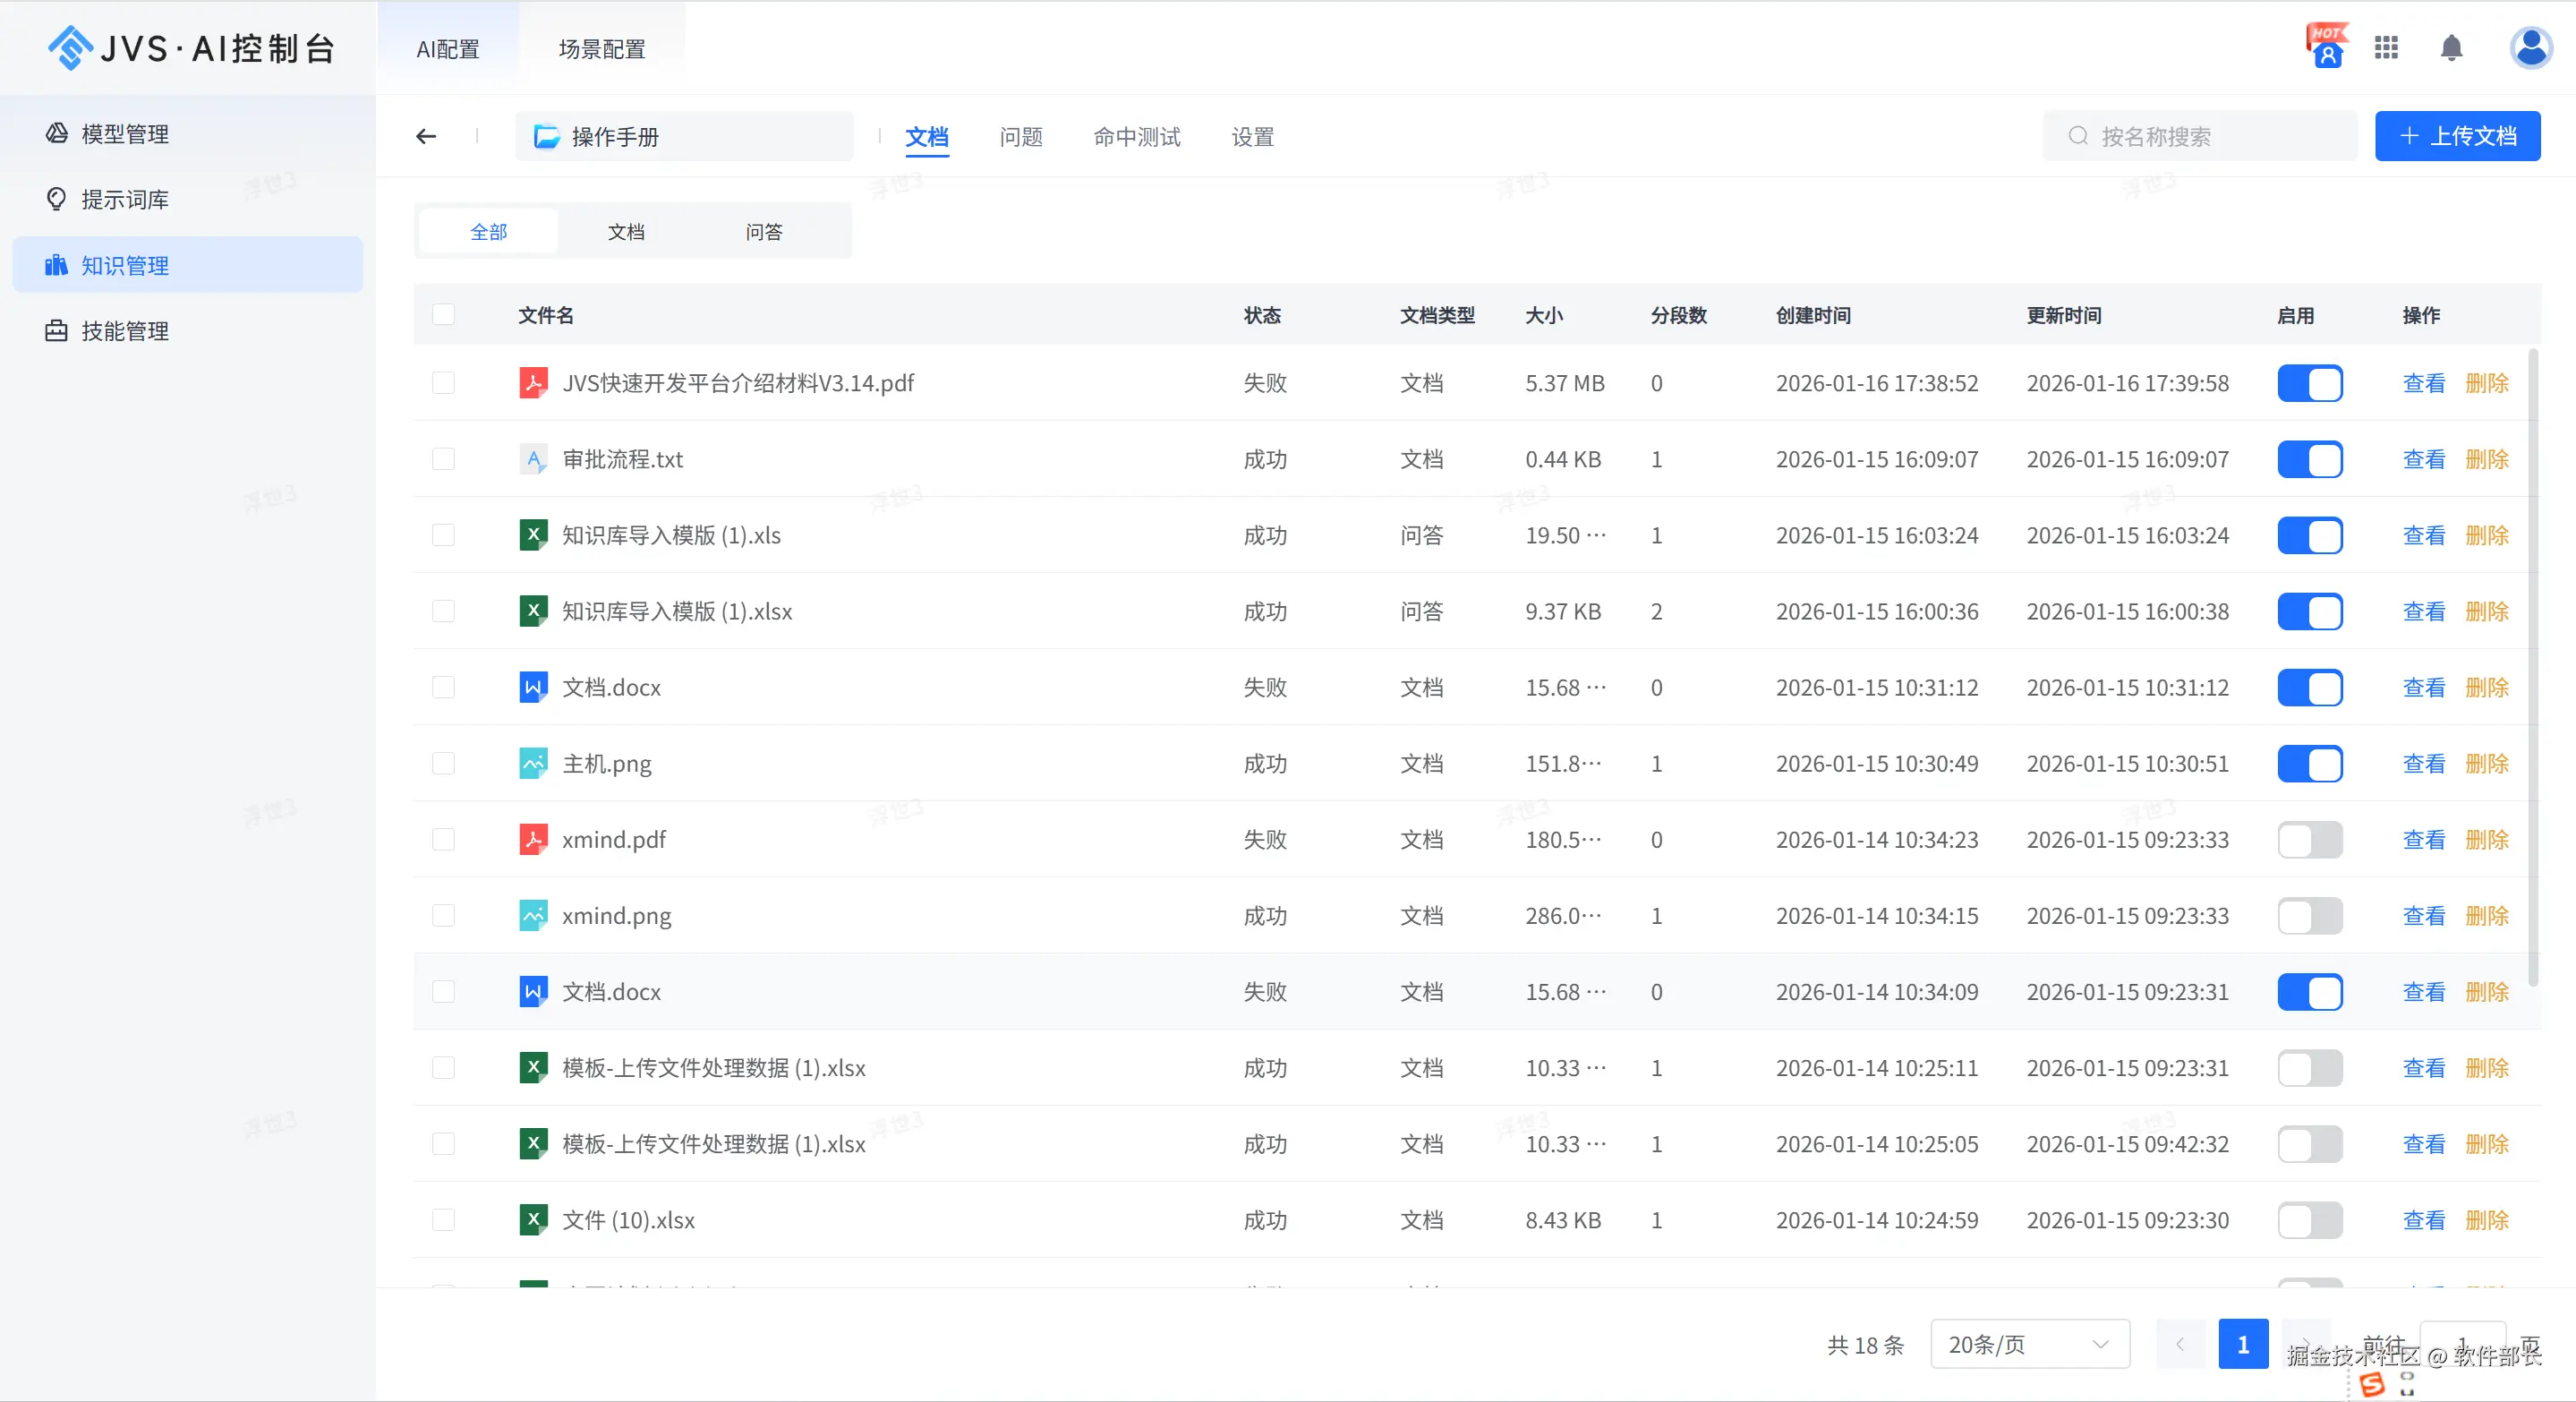The width and height of the screenshot is (2576, 1402).
Task: Check the select-all checkbox in header
Action: pos(443,315)
